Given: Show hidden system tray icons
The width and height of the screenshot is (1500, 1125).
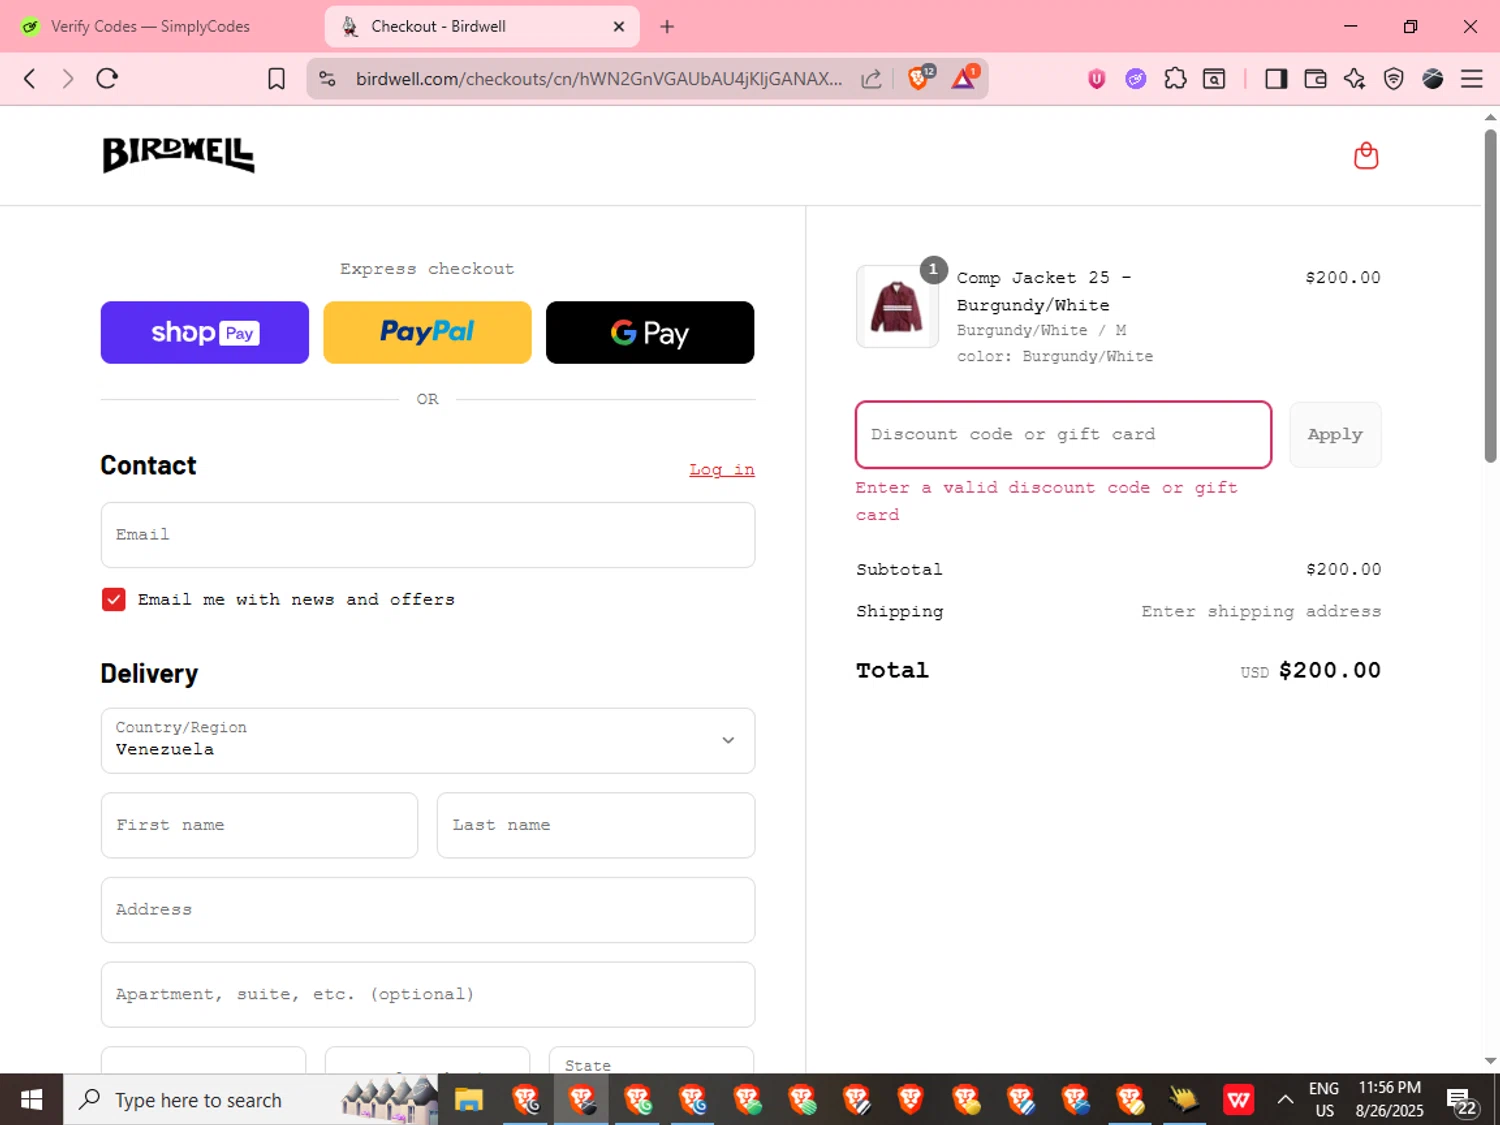Looking at the screenshot, I should click(1285, 1100).
